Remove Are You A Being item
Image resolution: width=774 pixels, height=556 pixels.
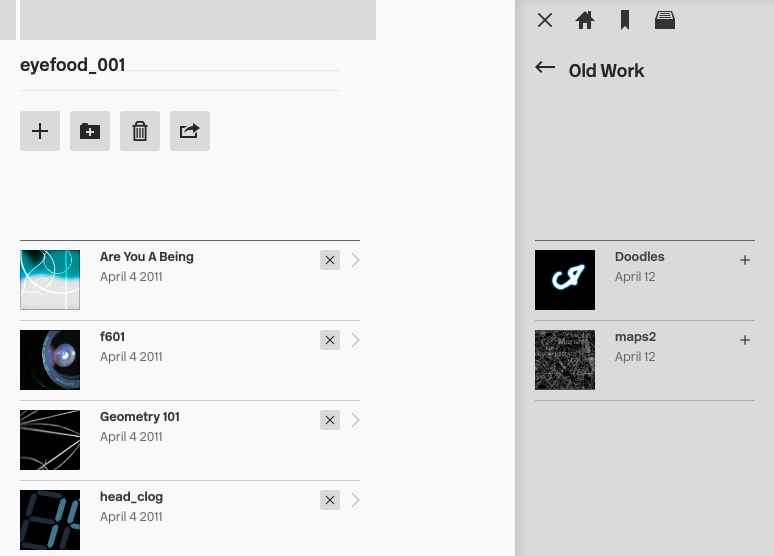coord(330,260)
